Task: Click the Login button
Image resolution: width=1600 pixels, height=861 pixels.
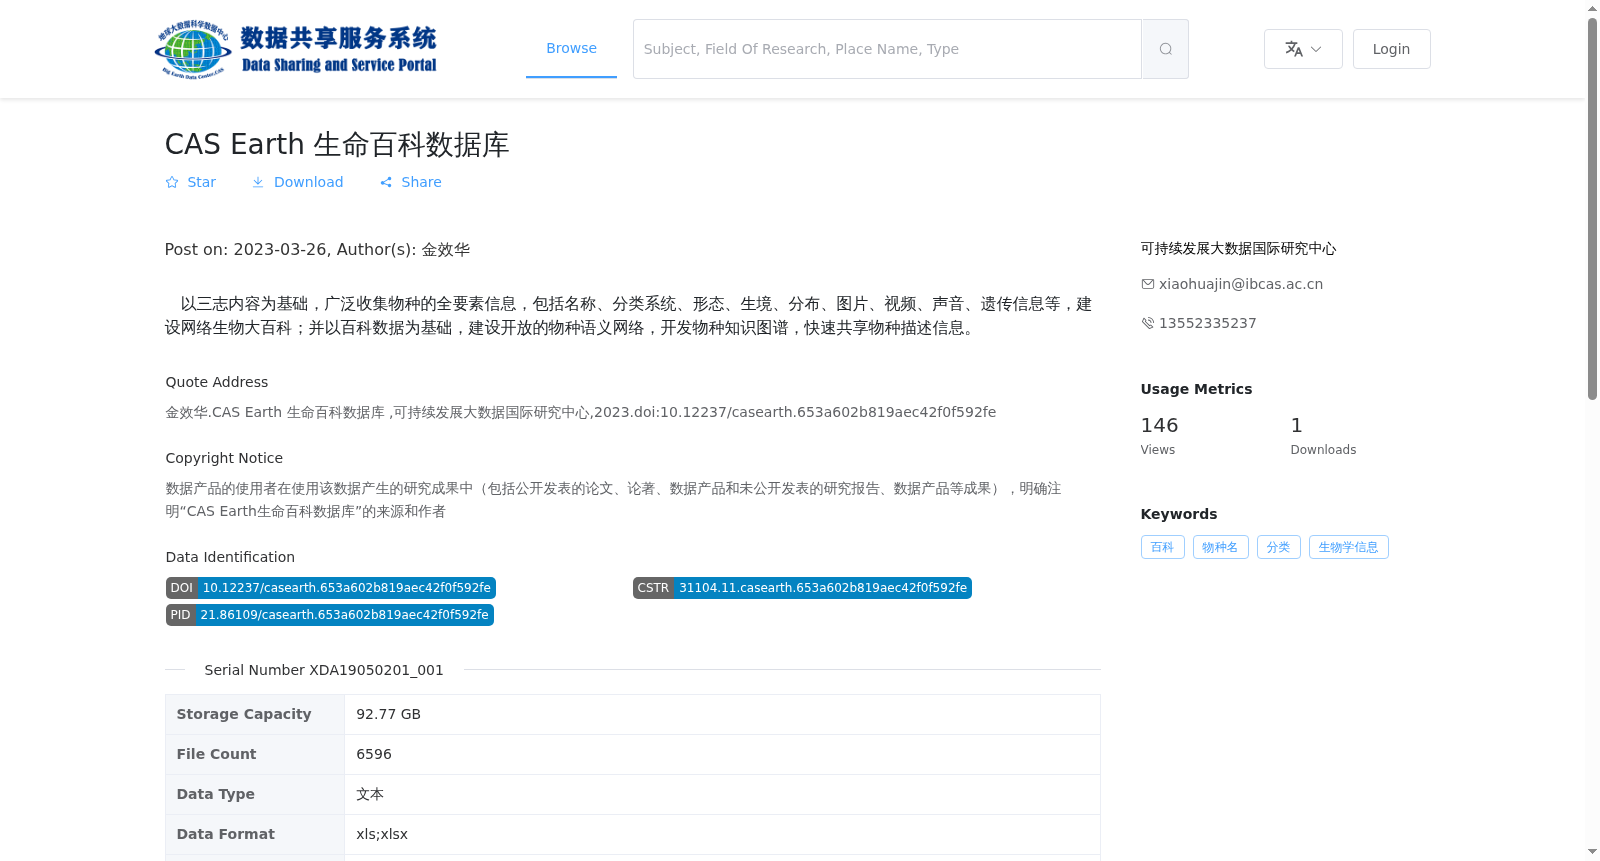Action: [x=1391, y=49]
